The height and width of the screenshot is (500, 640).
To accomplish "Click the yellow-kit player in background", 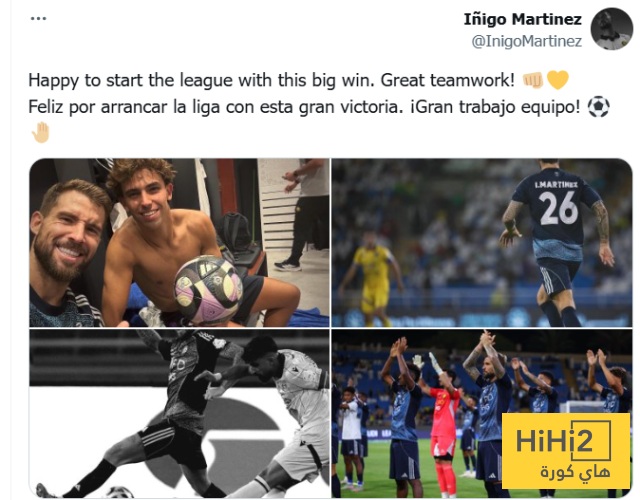I will tap(373, 278).
